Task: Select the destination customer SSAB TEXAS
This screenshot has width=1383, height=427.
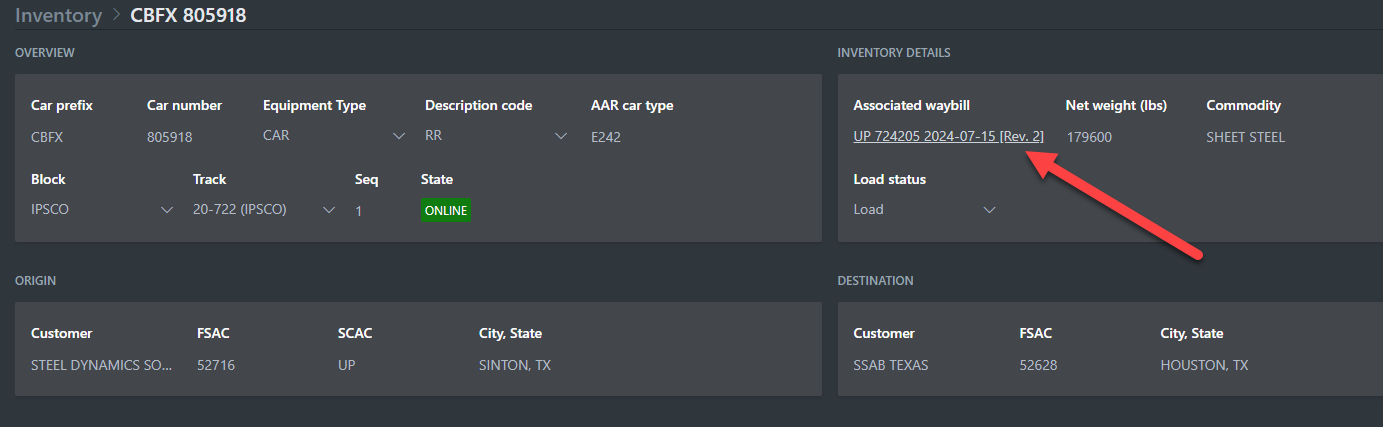Action: [x=891, y=365]
